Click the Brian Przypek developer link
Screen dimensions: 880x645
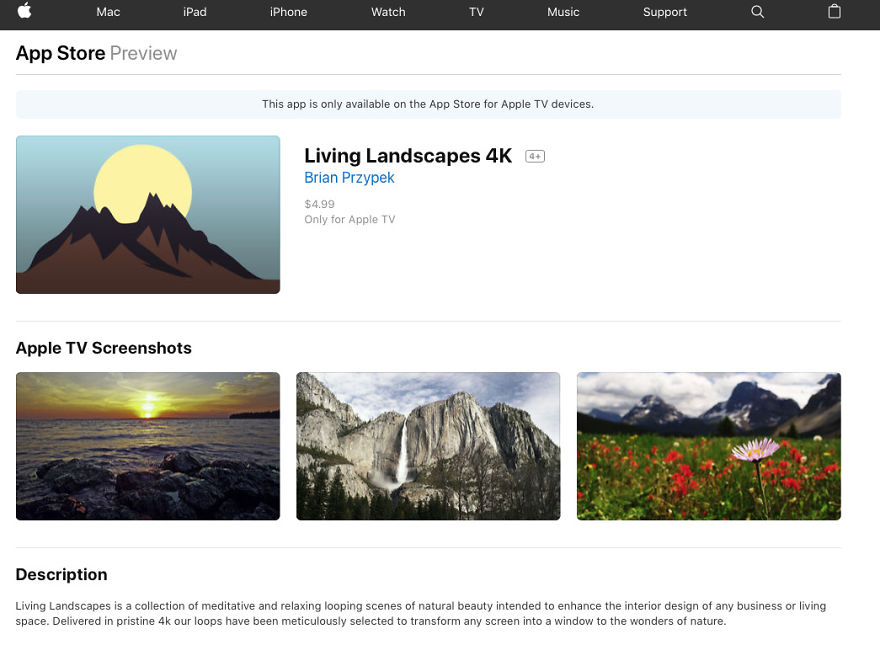(349, 177)
